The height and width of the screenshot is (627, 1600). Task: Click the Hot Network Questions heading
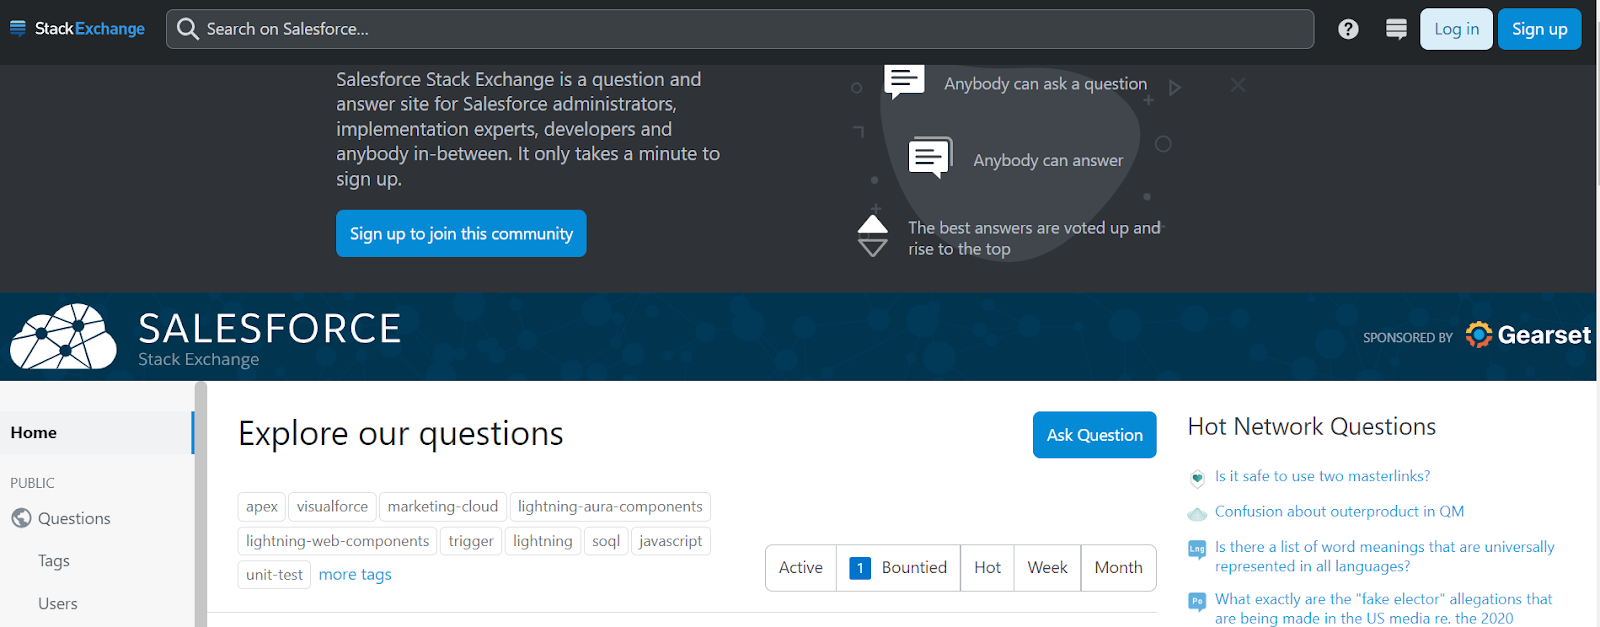click(x=1311, y=427)
